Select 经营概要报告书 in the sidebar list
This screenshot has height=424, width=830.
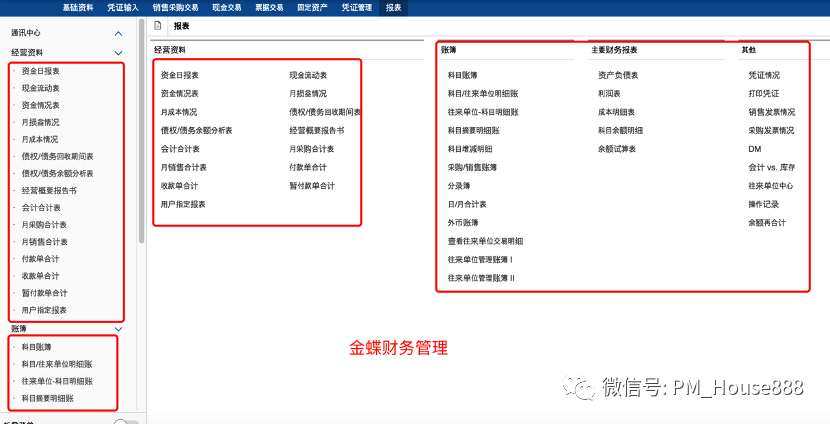[x=48, y=190]
